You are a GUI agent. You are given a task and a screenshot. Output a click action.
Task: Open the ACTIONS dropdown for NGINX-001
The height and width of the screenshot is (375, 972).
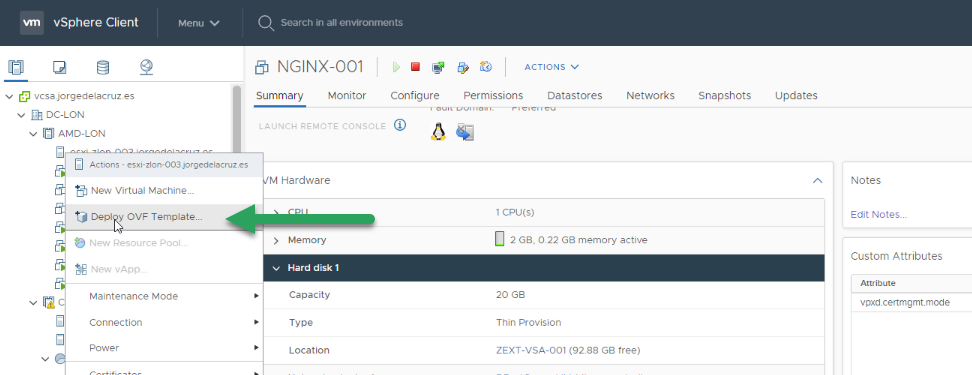tap(552, 67)
